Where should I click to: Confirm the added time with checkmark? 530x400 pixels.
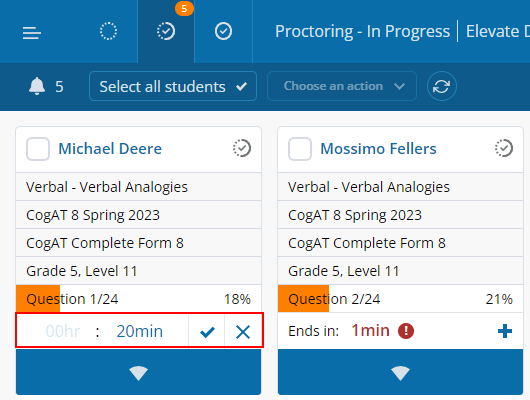(x=207, y=331)
